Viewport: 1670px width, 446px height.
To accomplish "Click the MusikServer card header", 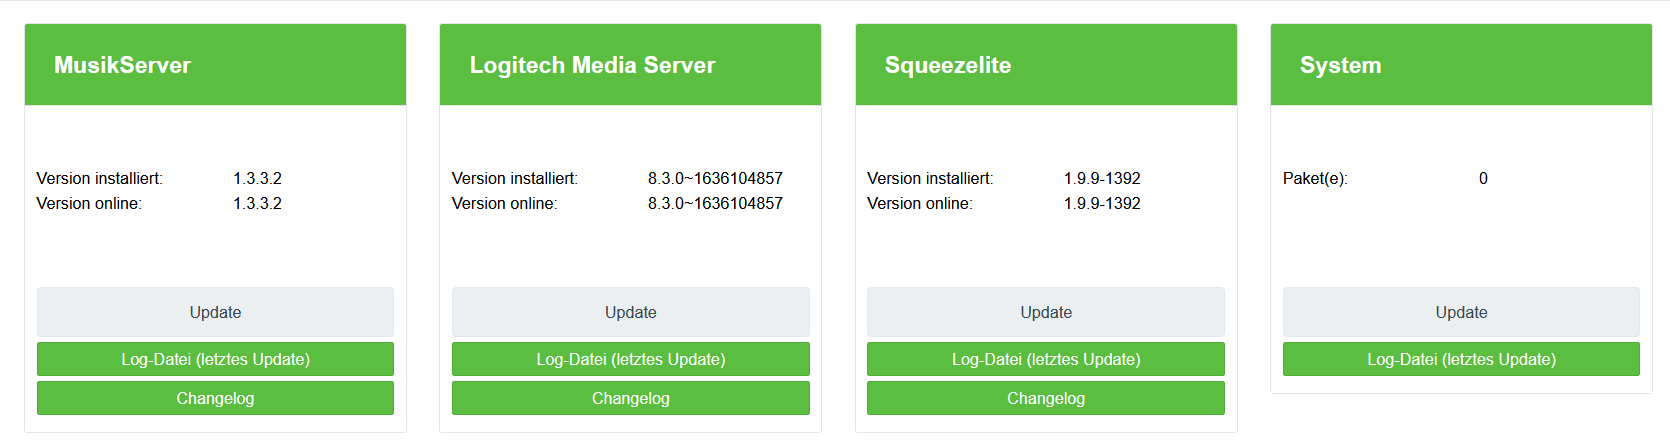I will [122, 65].
